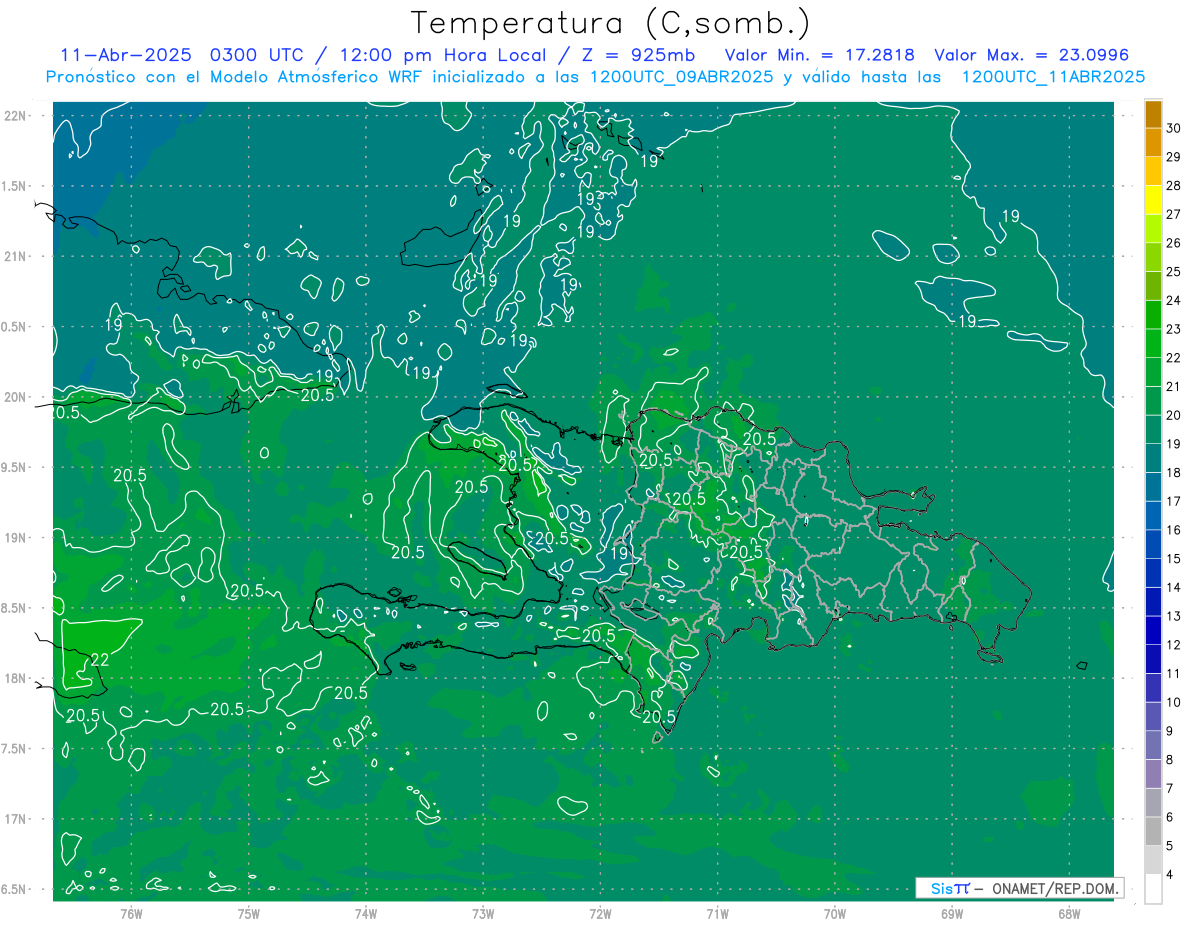Click the '72W' longitude axis label

600,913
